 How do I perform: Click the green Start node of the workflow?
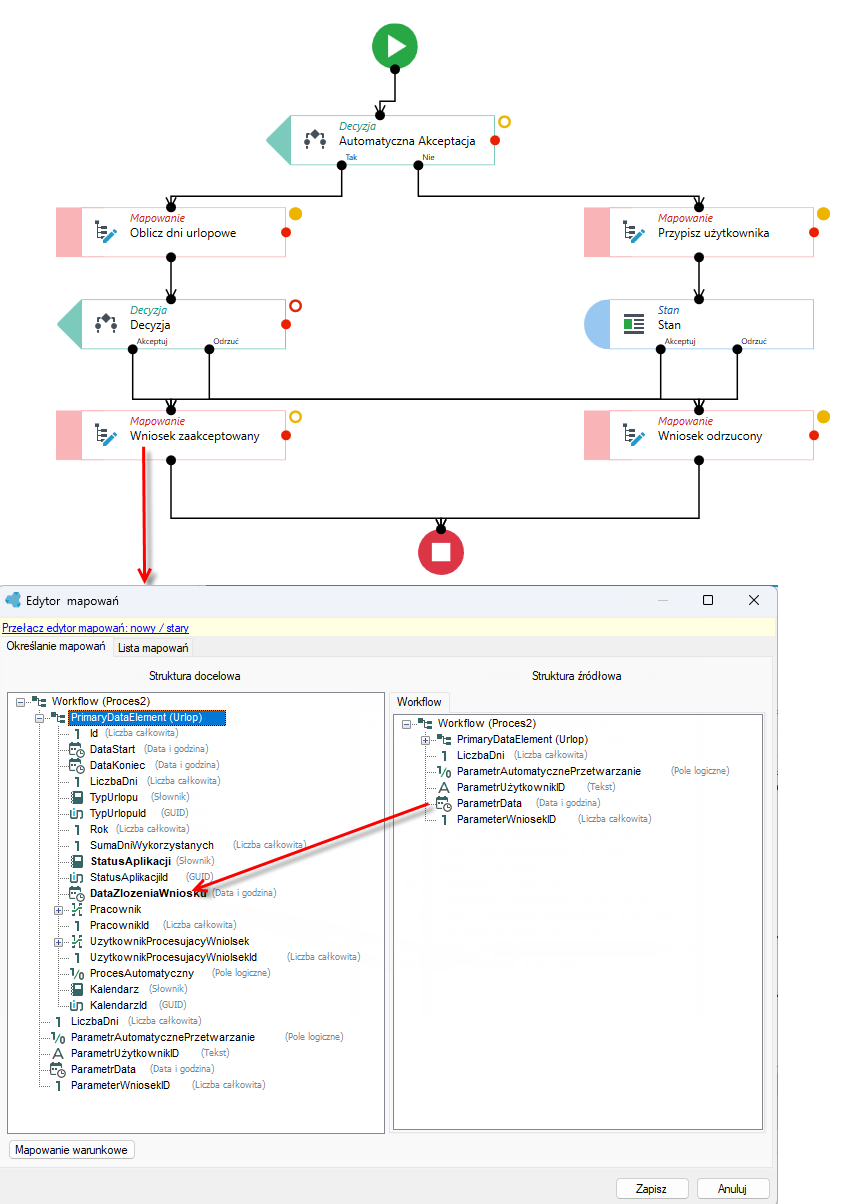[394, 46]
